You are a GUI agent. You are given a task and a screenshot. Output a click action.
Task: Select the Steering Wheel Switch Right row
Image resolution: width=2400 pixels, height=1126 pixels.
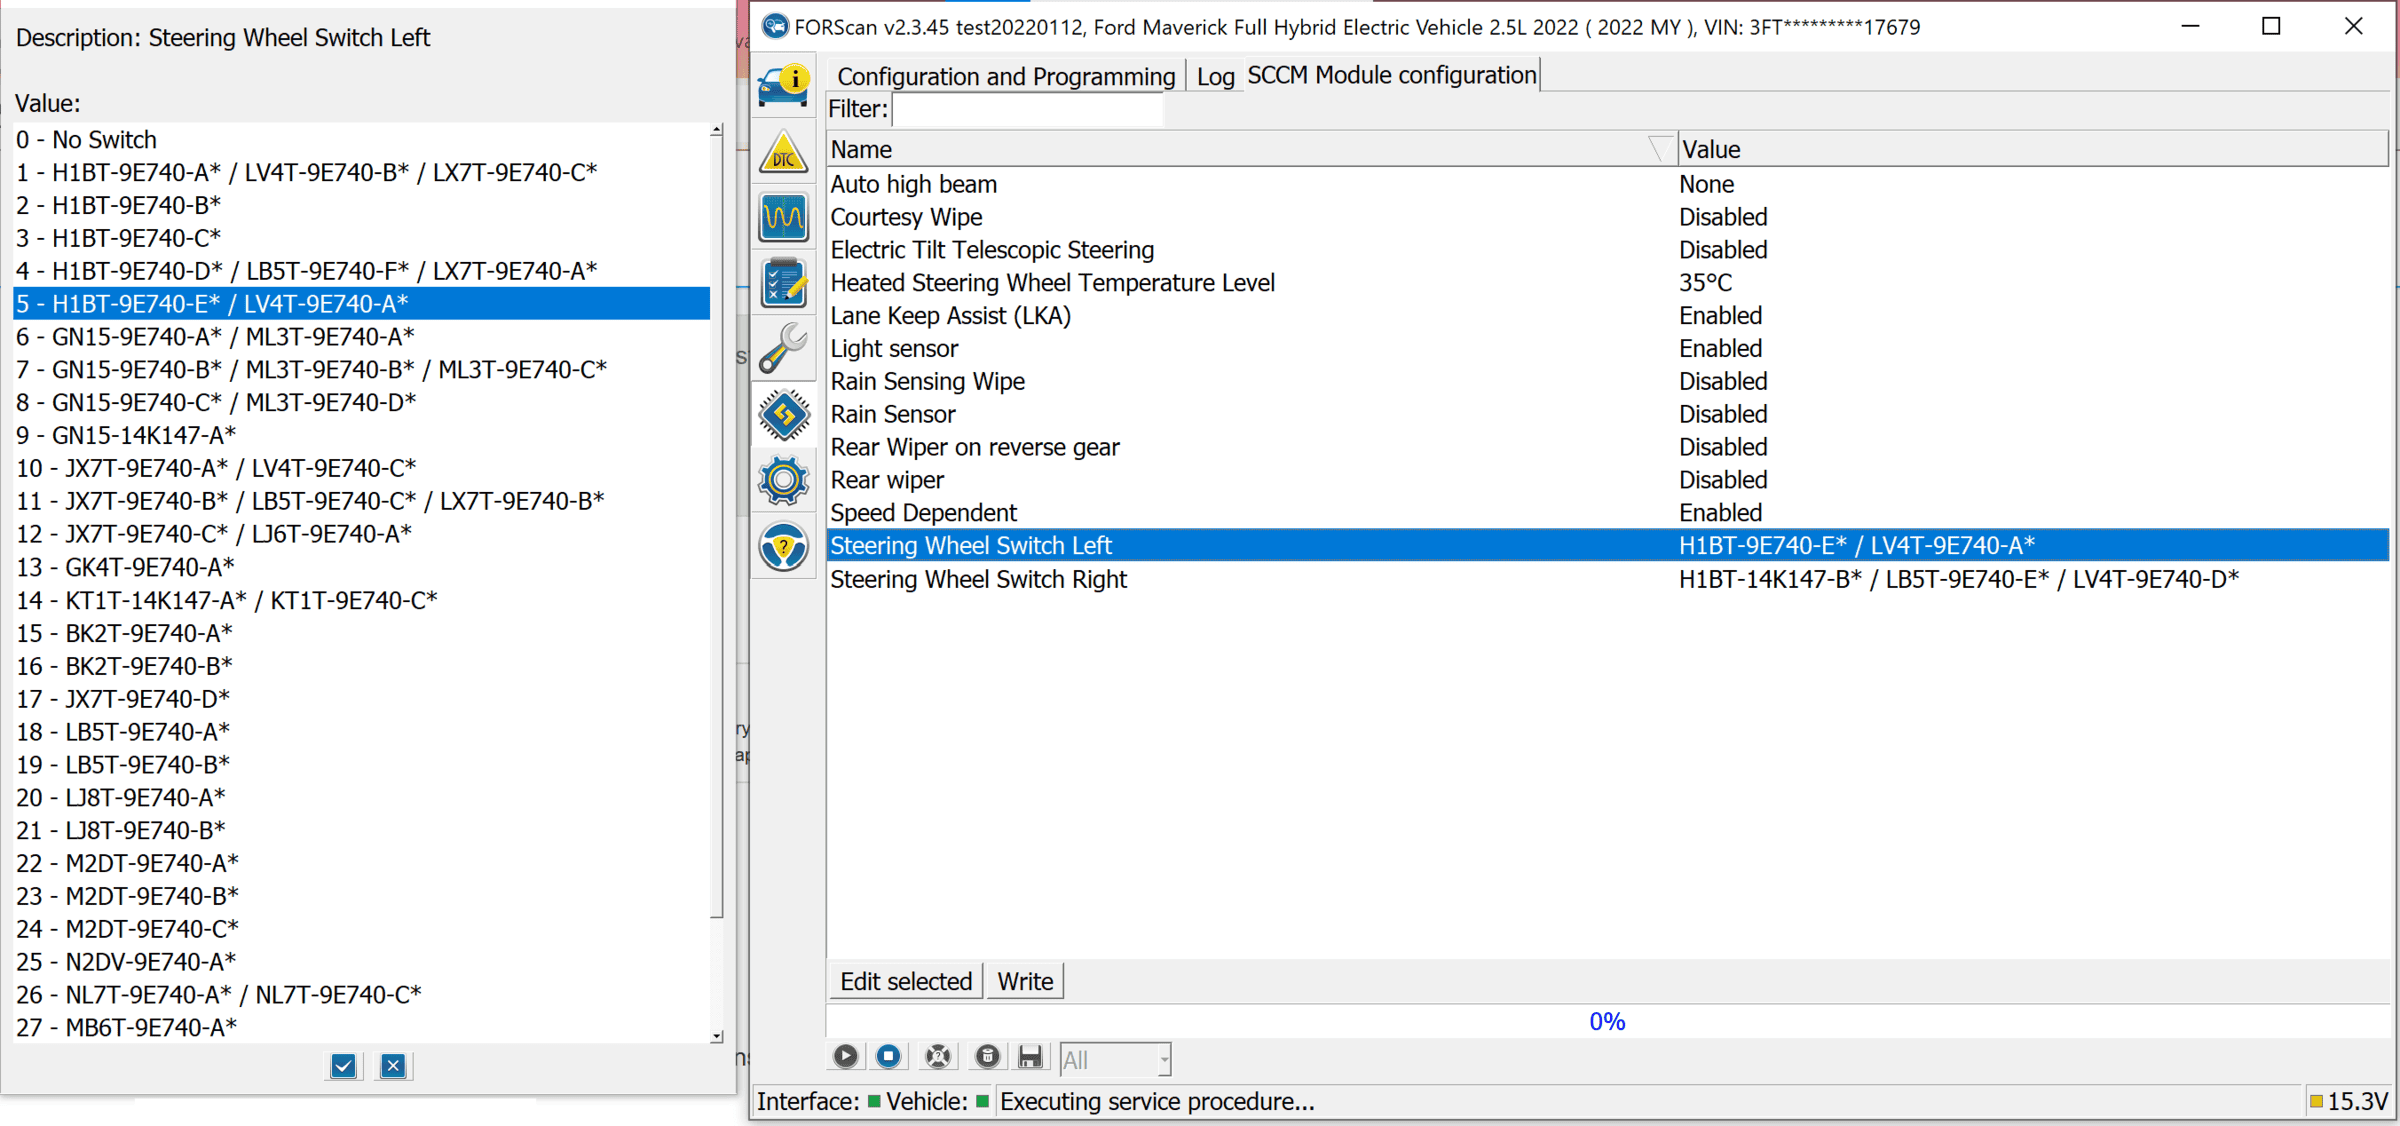1608,579
